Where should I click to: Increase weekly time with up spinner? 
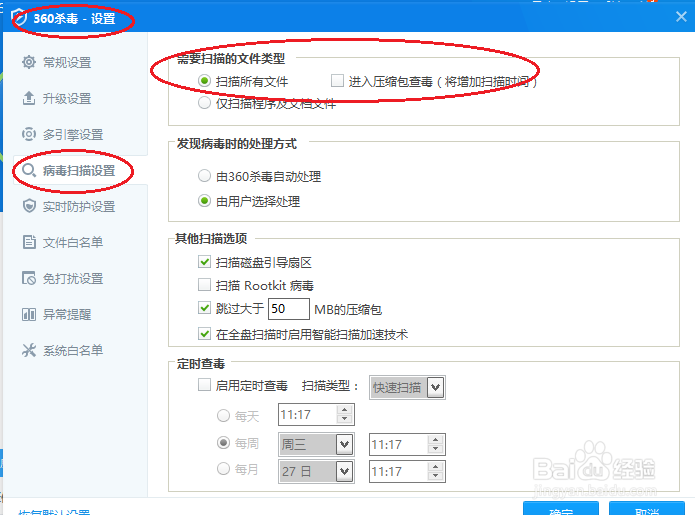coord(435,440)
